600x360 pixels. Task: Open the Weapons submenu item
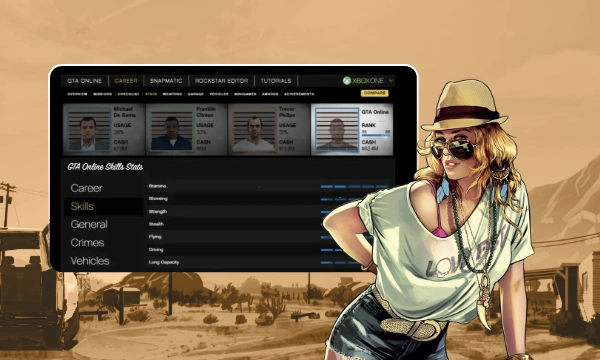click(172, 94)
